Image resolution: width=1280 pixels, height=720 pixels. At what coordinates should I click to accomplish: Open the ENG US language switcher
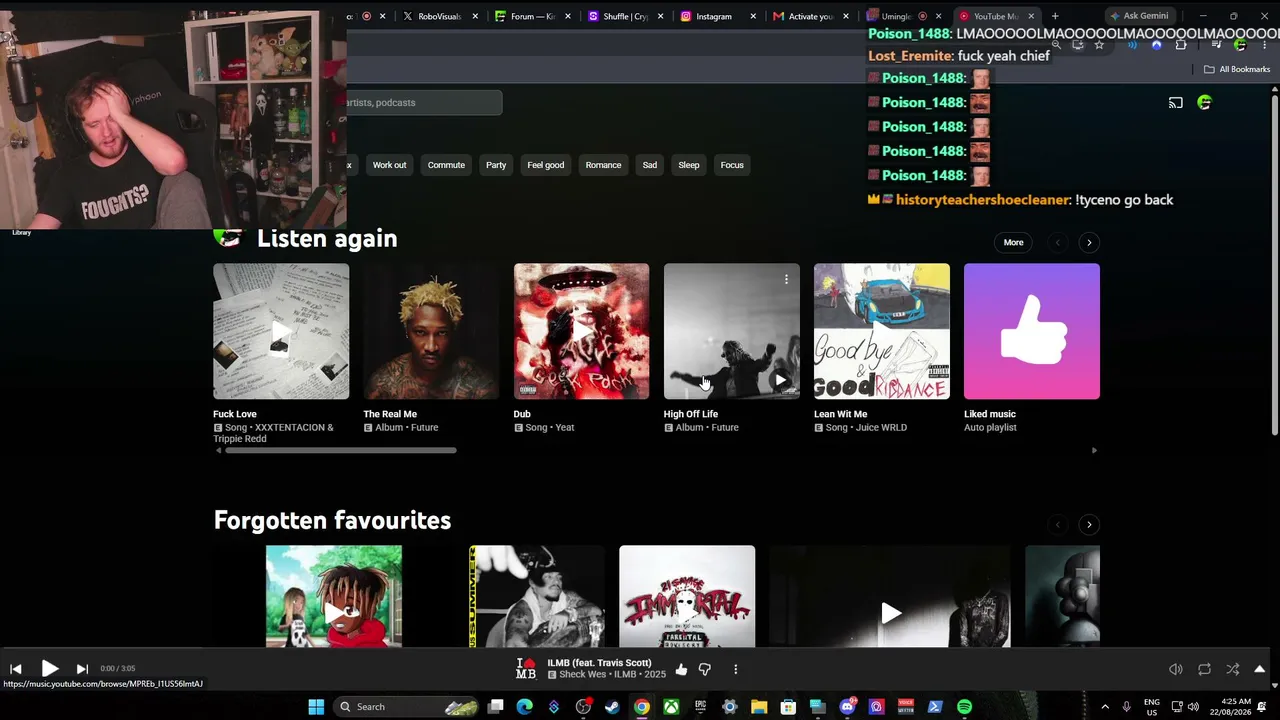(1152, 707)
